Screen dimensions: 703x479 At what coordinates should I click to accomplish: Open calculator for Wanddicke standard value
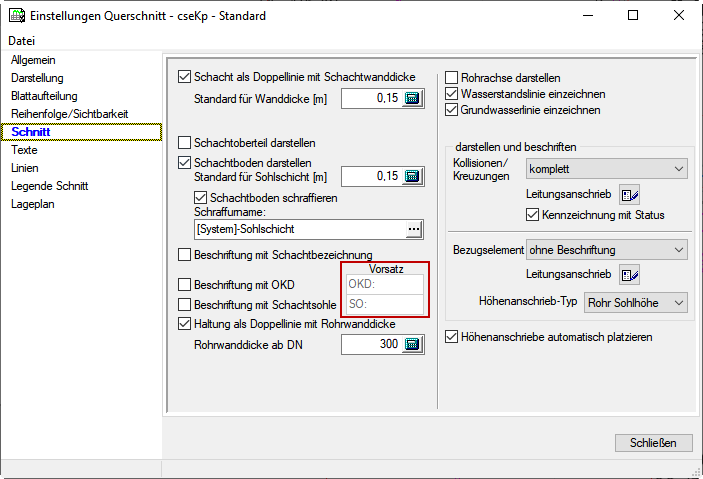tap(414, 99)
